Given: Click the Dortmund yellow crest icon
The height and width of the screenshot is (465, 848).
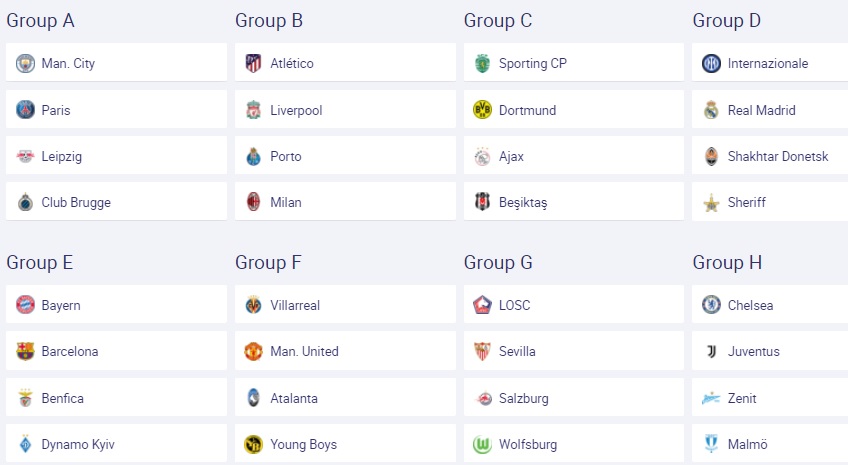Looking at the screenshot, I should (483, 110).
